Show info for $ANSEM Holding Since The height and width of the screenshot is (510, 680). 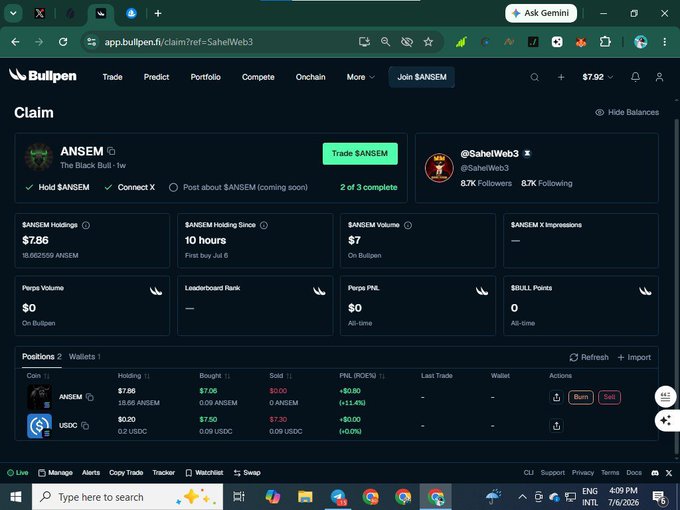[x=264, y=225]
